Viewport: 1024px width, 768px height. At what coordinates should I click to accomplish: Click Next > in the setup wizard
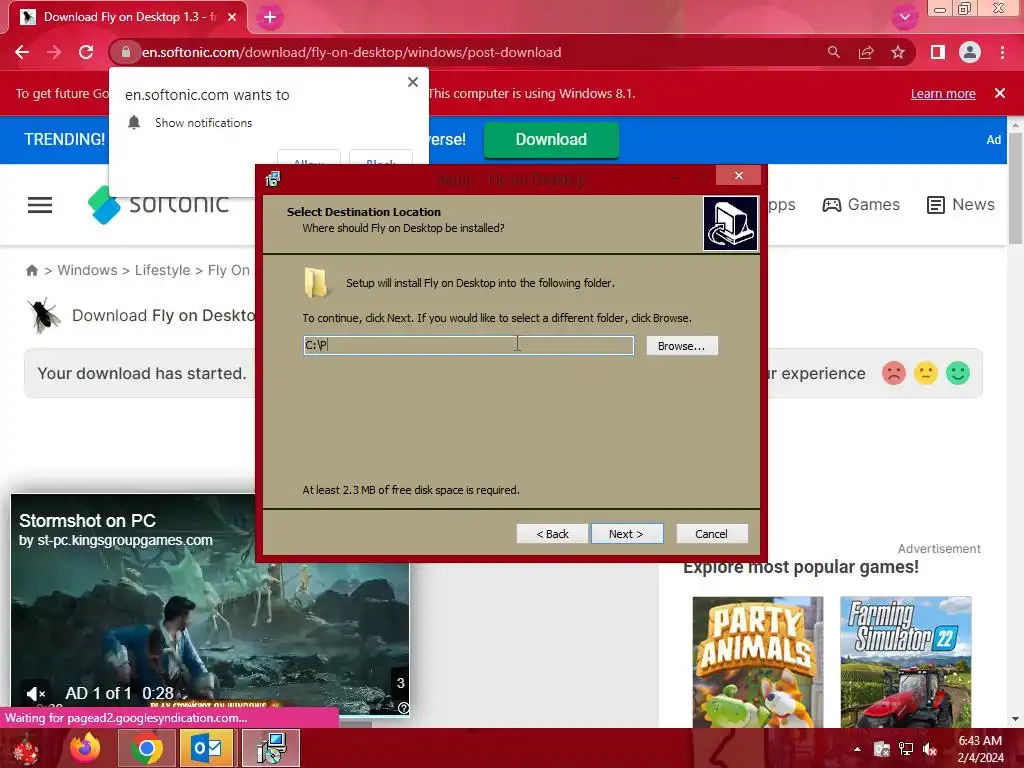pyautogui.click(x=627, y=534)
